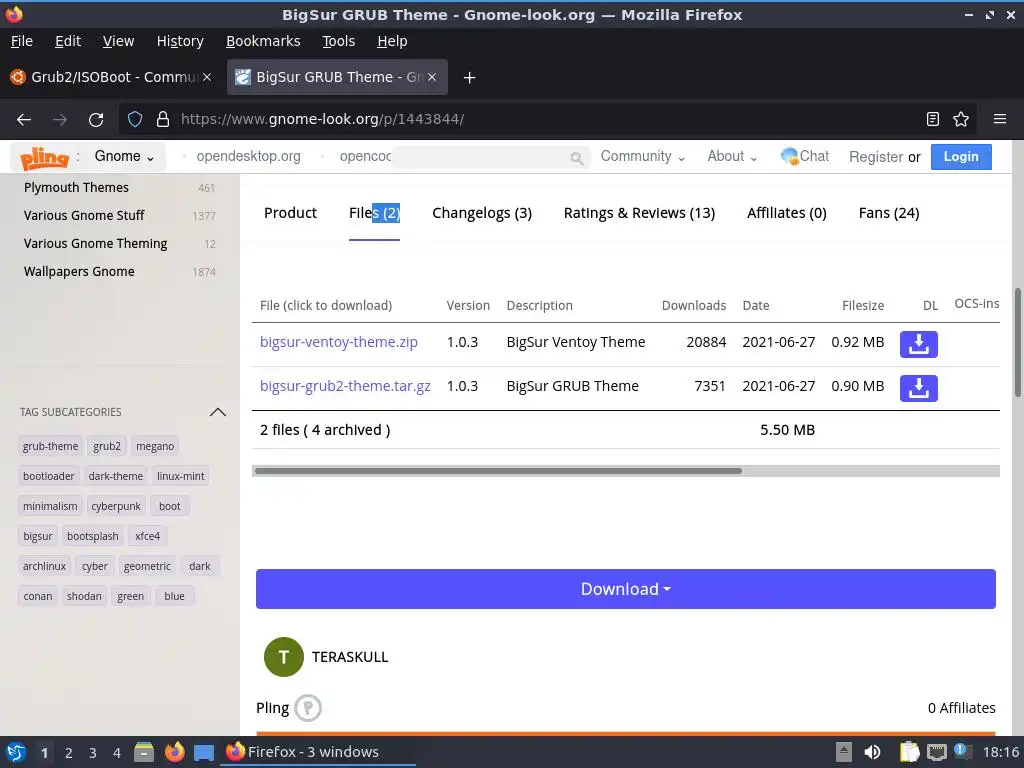This screenshot has width=1024, height=768.
Task: Select the archlinux tag
Action: (x=44, y=566)
